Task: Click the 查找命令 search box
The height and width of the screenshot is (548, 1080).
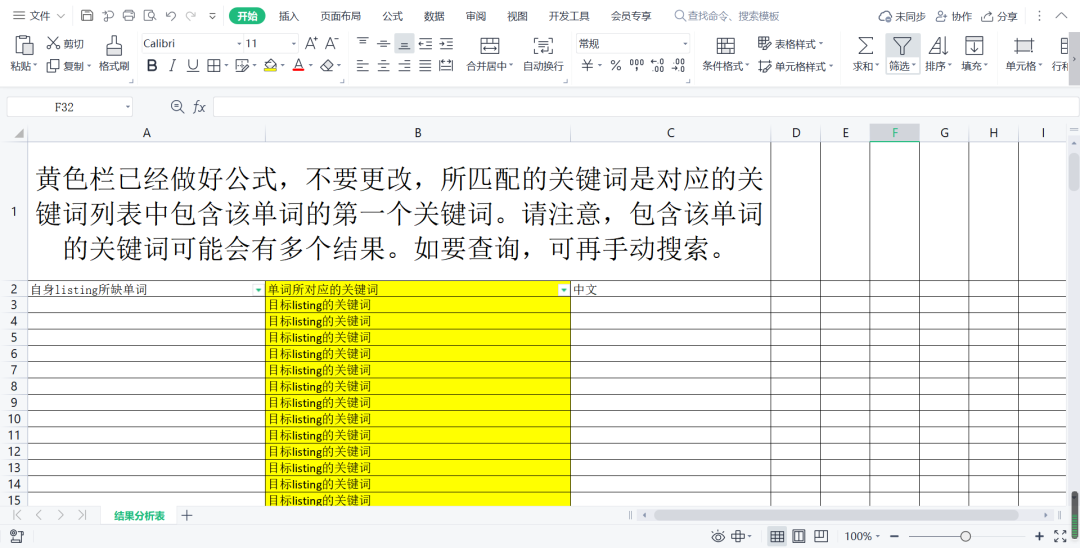Action: pos(727,16)
